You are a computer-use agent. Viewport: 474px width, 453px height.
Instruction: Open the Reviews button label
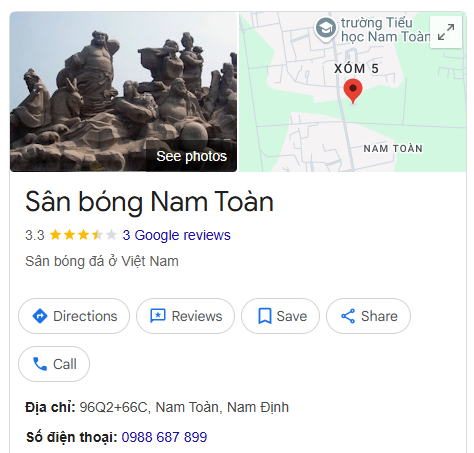(197, 316)
